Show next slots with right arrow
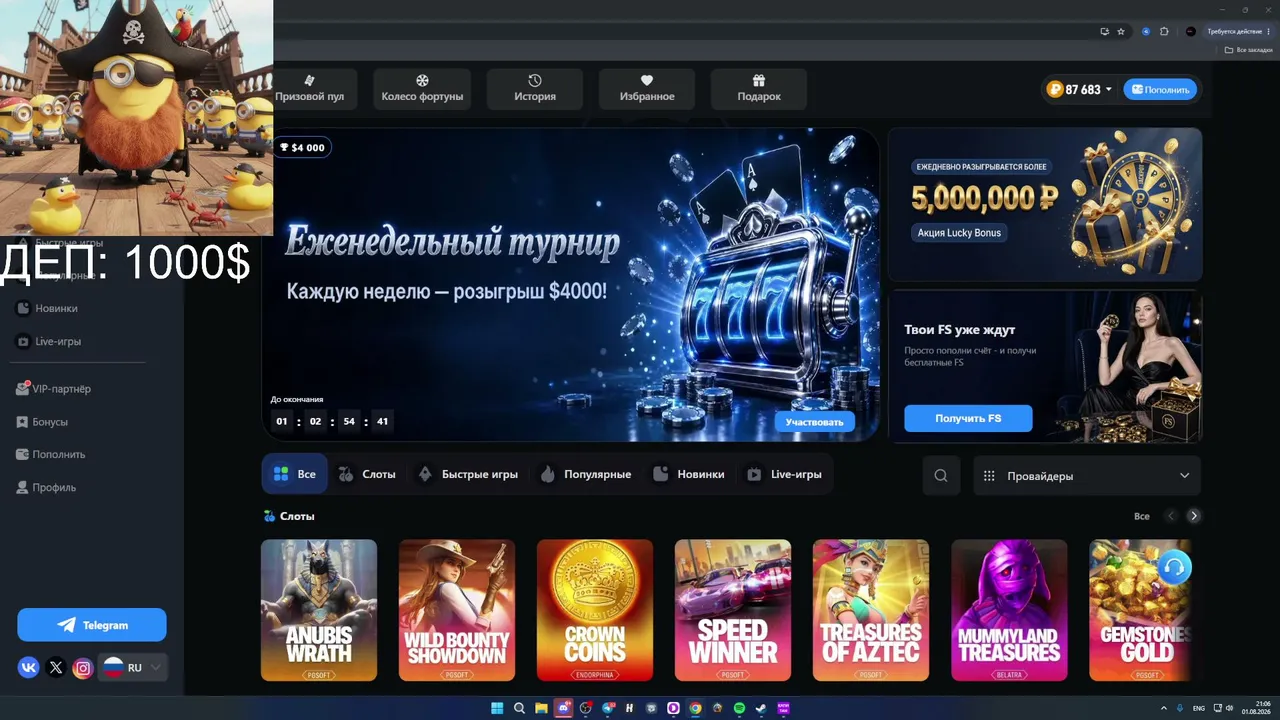This screenshot has width=1280, height=720. [1193, 516]
